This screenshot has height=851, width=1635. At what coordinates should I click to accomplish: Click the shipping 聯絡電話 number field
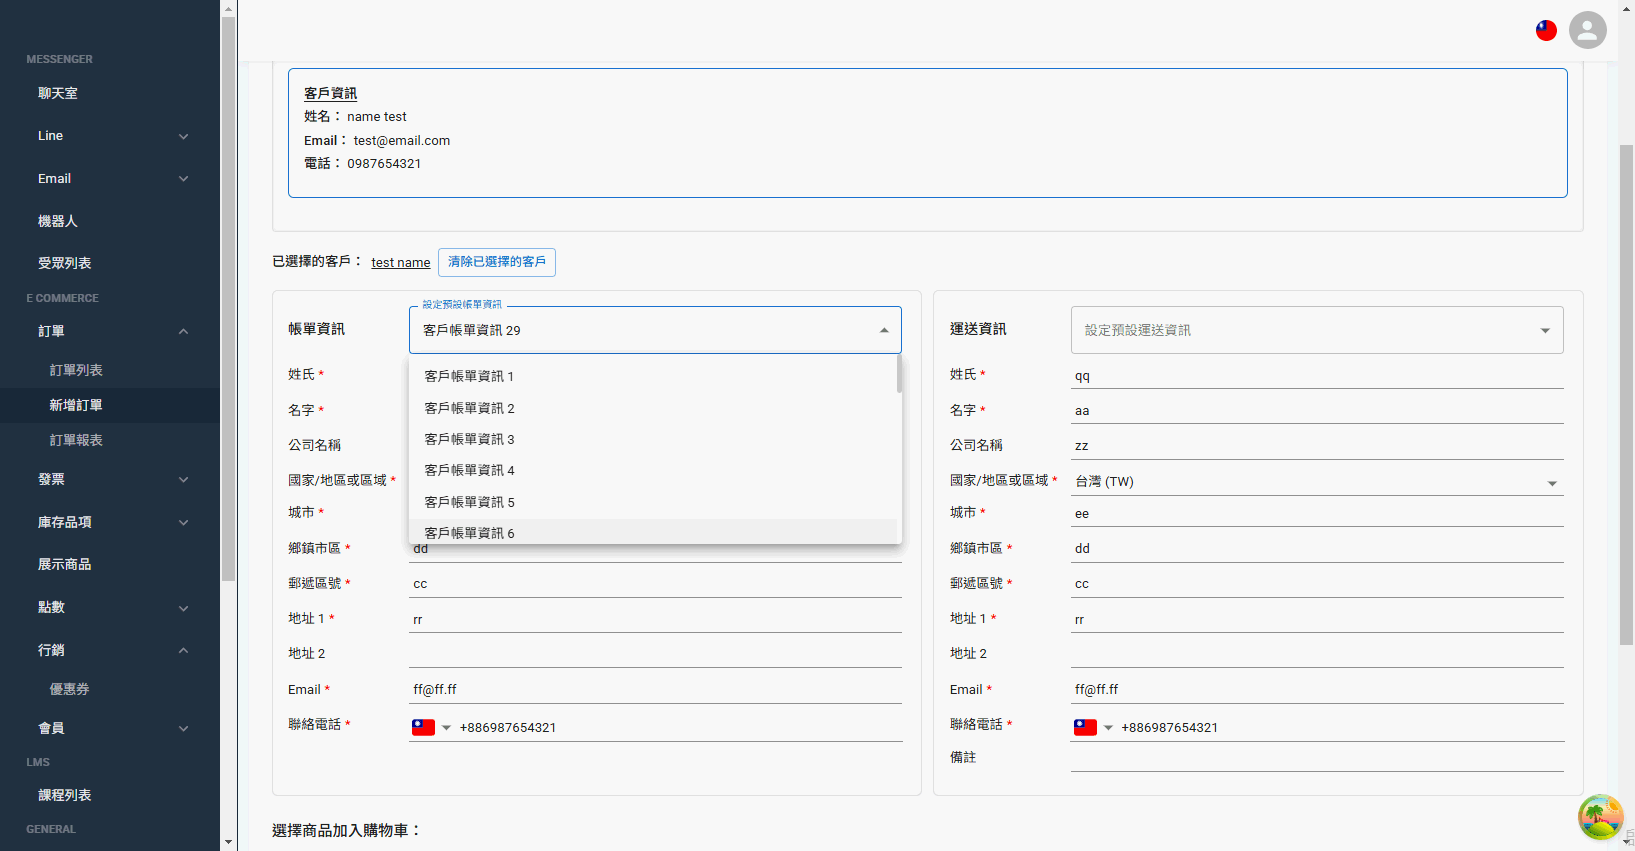click(1341, 728)
